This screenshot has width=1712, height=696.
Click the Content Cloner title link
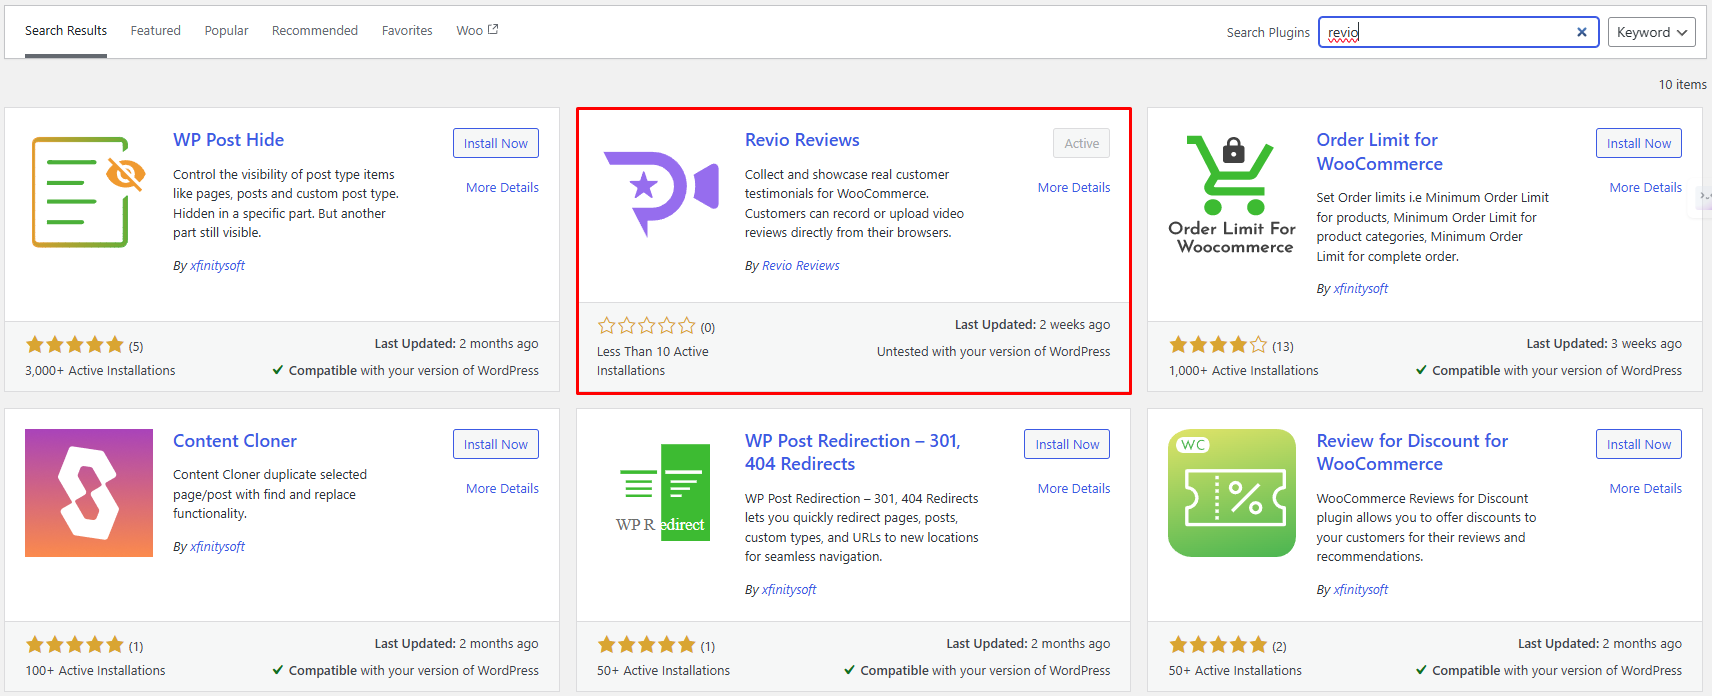[235, 441]
